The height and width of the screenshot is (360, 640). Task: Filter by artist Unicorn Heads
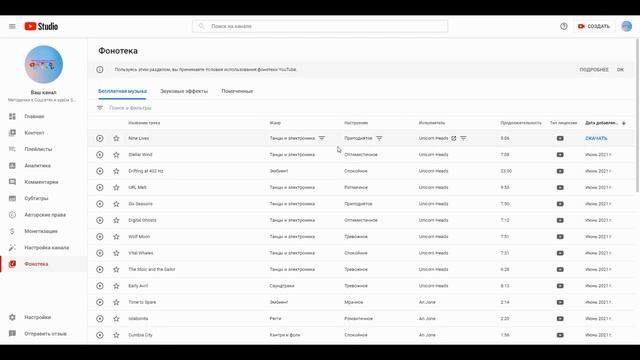pyautogui.click(x=463, y=138)
